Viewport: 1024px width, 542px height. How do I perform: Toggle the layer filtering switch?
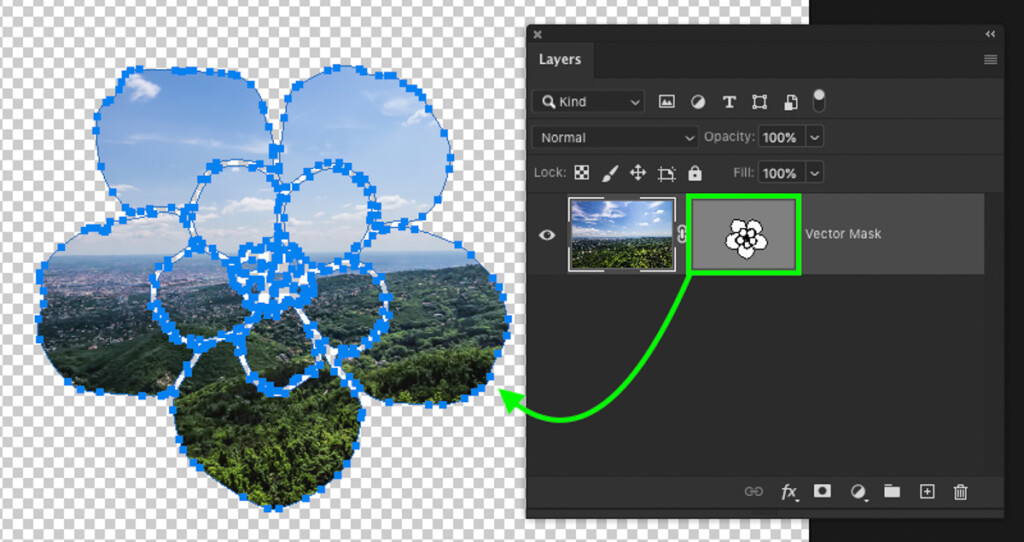click(819, 101)
